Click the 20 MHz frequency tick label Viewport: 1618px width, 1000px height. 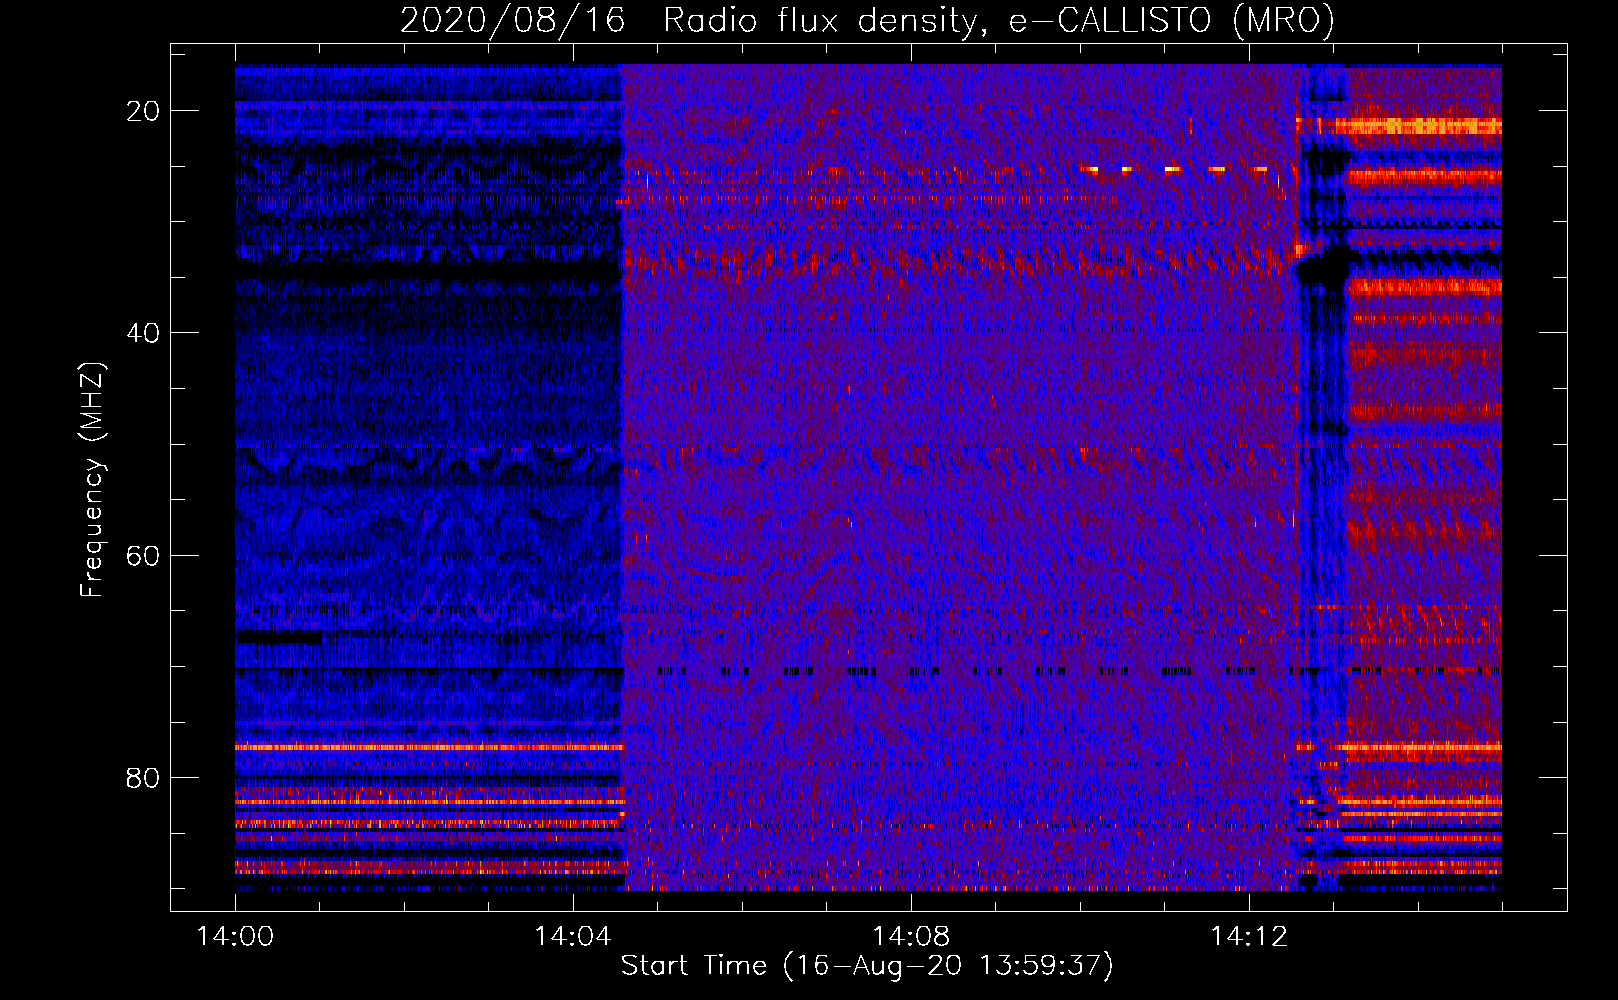(x=143, y=111)
